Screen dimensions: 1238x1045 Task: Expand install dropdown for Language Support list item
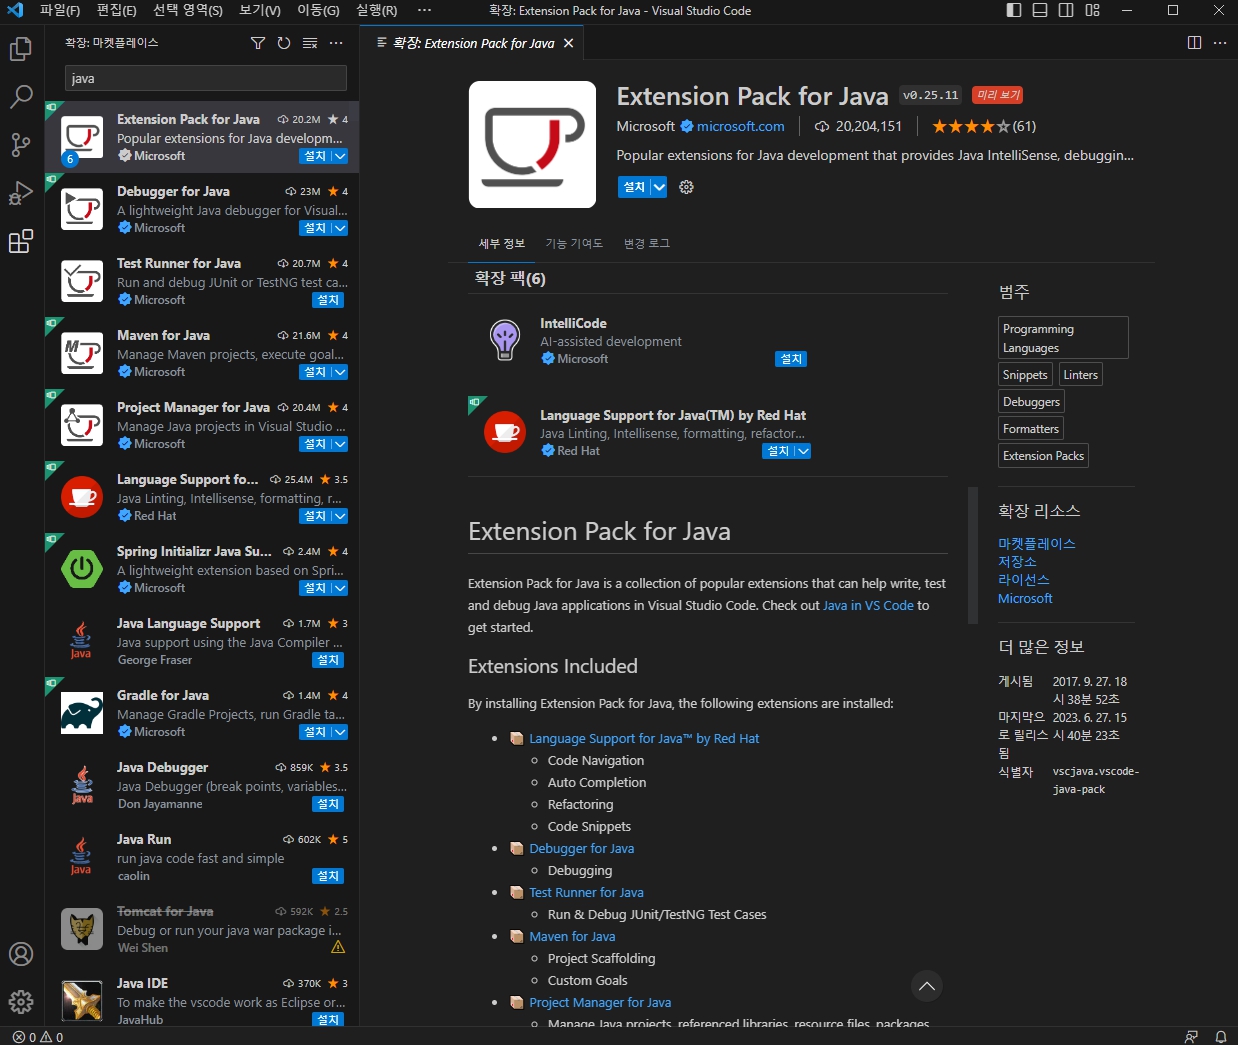(x=340, y=516)
